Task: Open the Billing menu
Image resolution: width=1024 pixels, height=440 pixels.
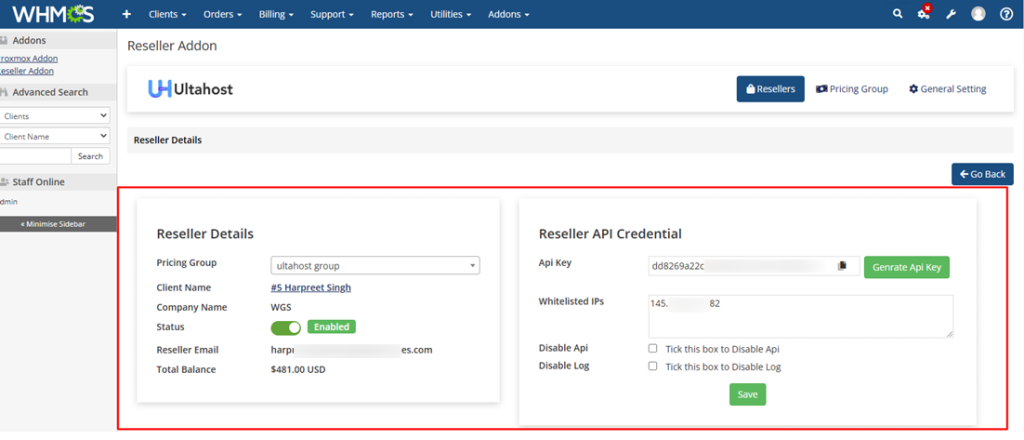Action: 277,14
